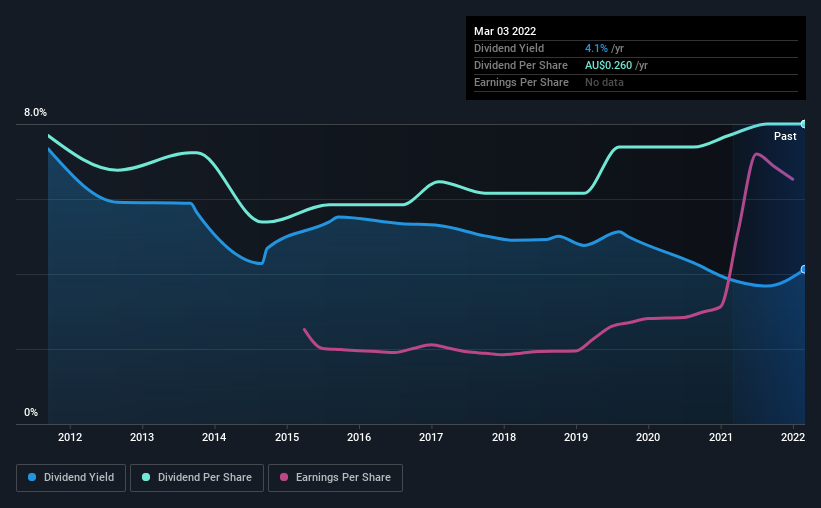Screen dimensions: 821x508
Task: Click the Dividend Yield line endpoint marker
Action: click(x=803, y=269)
